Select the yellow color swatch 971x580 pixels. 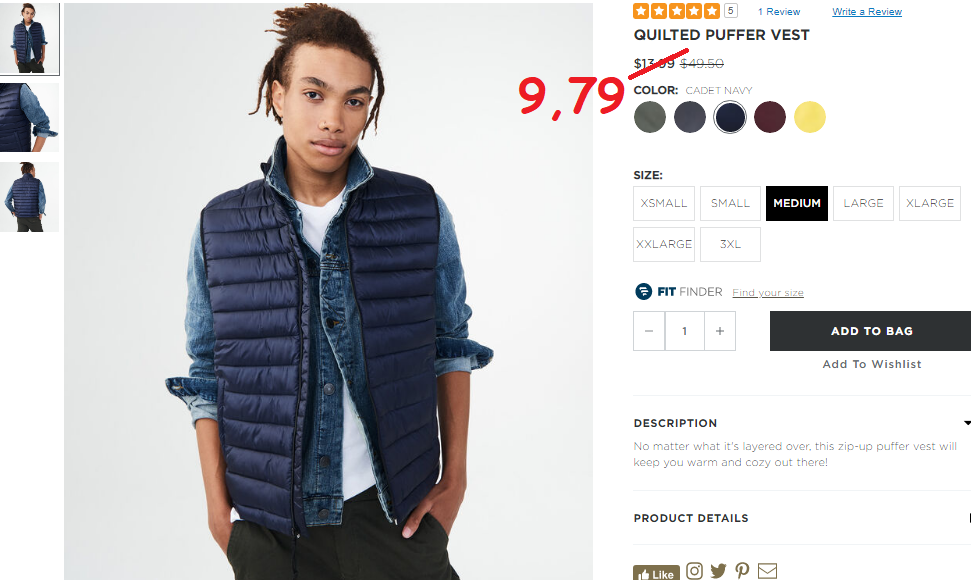810,117
